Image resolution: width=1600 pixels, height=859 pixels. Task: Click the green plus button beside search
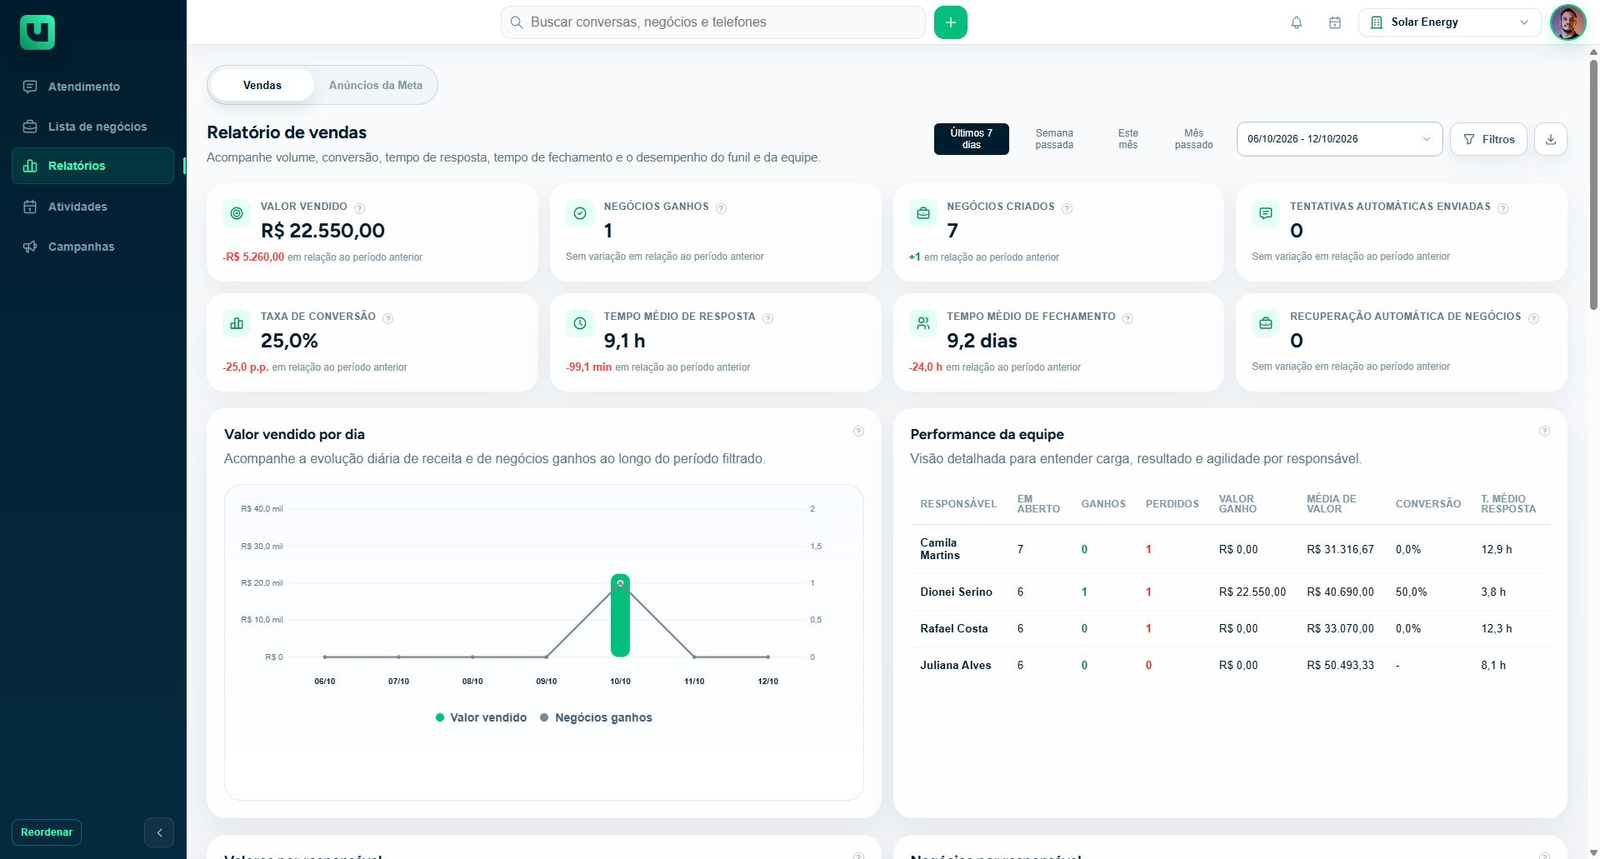(x=950, y=22)
